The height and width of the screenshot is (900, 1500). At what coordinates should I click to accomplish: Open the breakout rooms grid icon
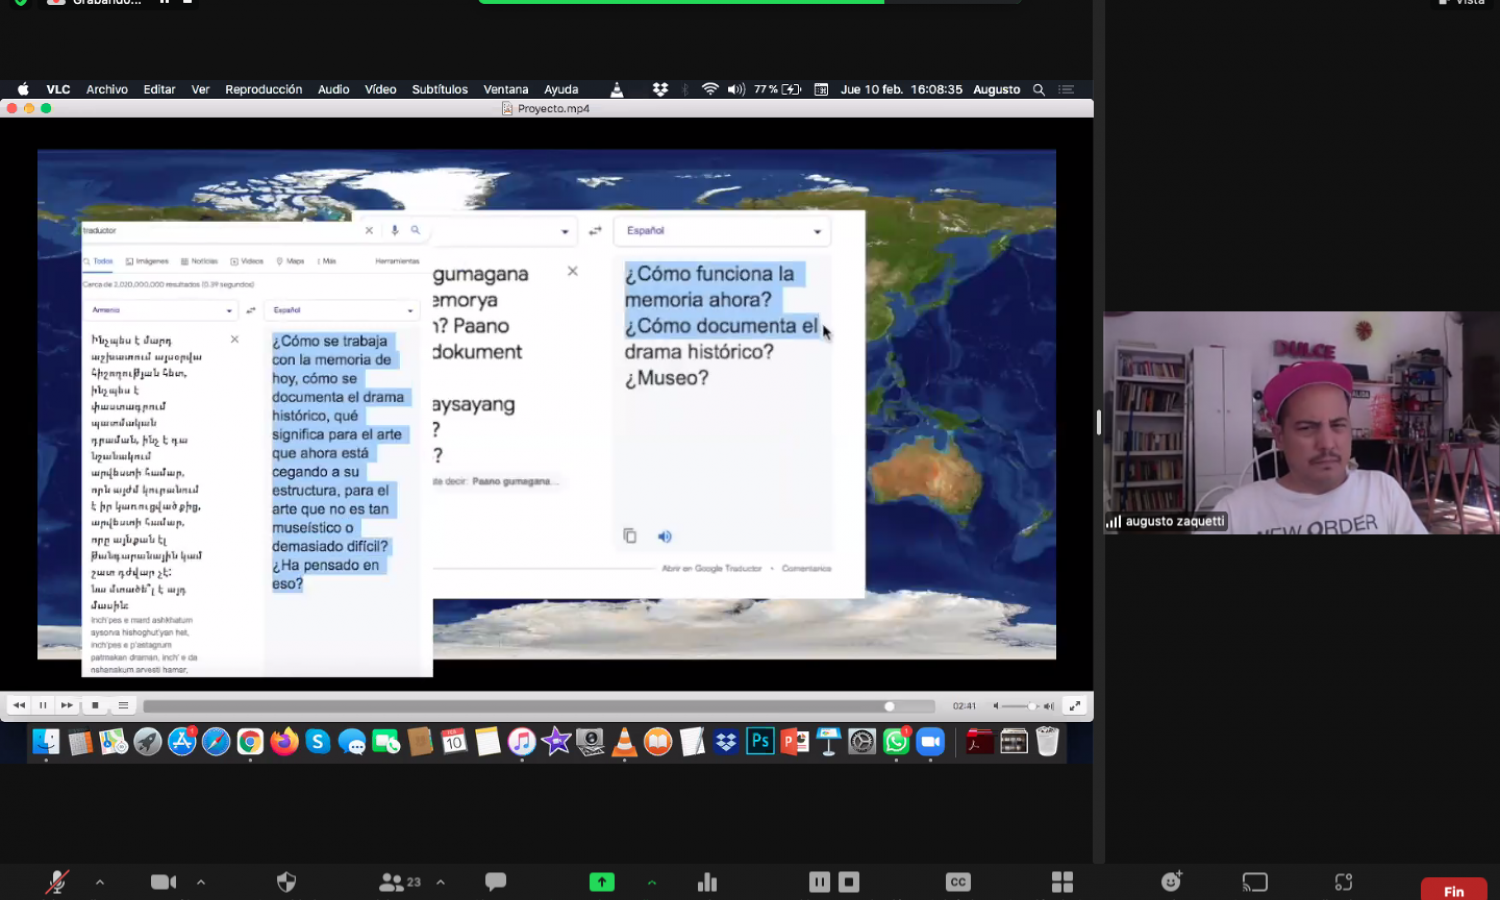click(1062, 881)
